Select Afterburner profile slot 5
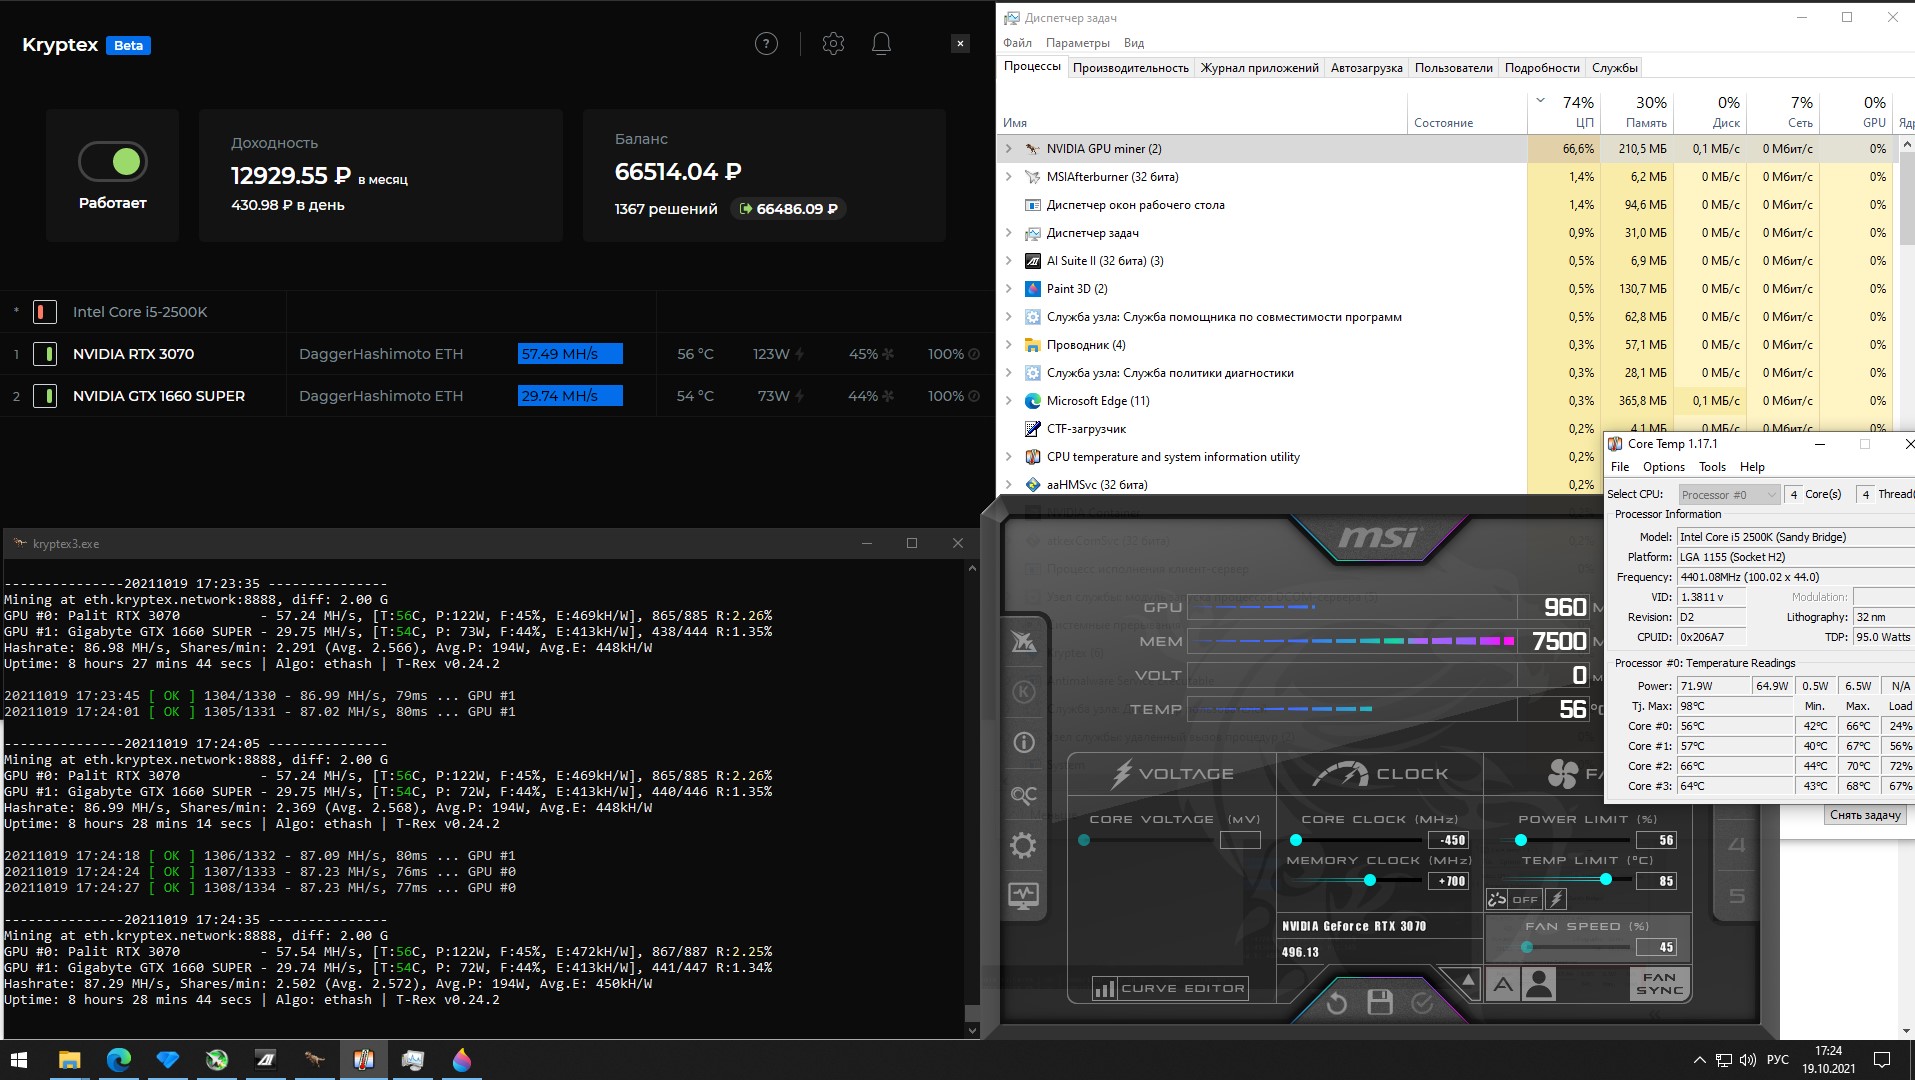1915x1080 pixels. click(x=1737, y=896)
